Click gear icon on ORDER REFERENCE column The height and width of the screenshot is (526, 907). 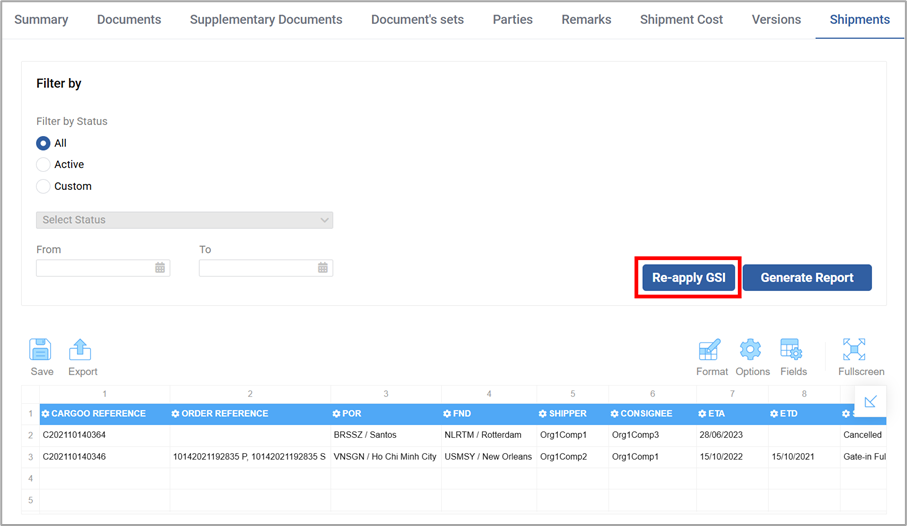[175, 414]
